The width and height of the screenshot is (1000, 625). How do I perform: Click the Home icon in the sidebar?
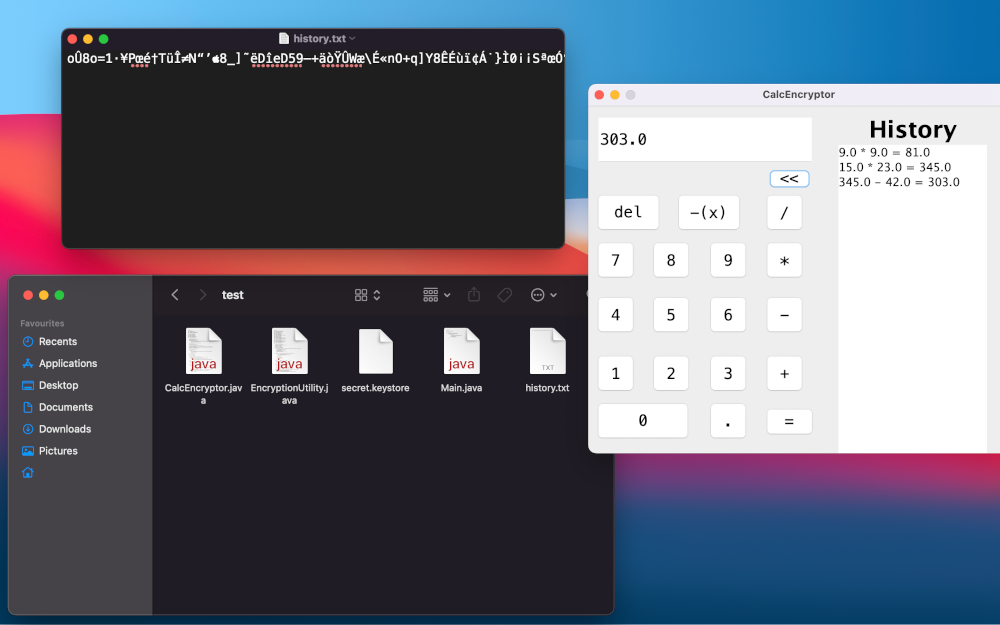(27, 470)
